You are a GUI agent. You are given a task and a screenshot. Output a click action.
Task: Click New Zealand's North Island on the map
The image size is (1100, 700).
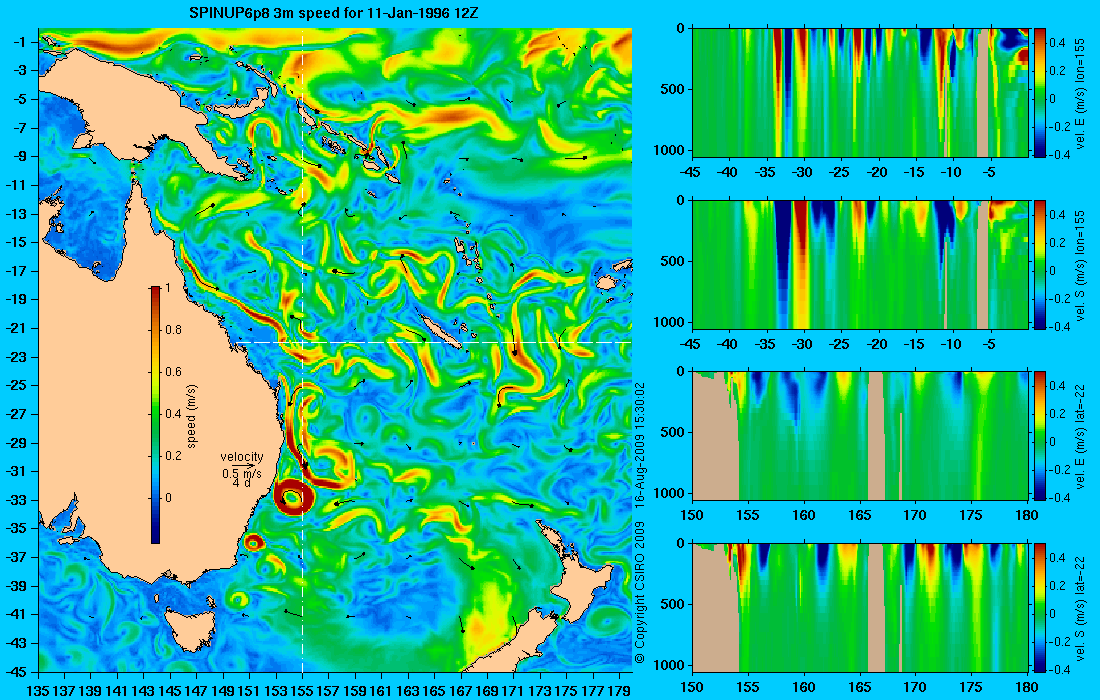(586, 582)
